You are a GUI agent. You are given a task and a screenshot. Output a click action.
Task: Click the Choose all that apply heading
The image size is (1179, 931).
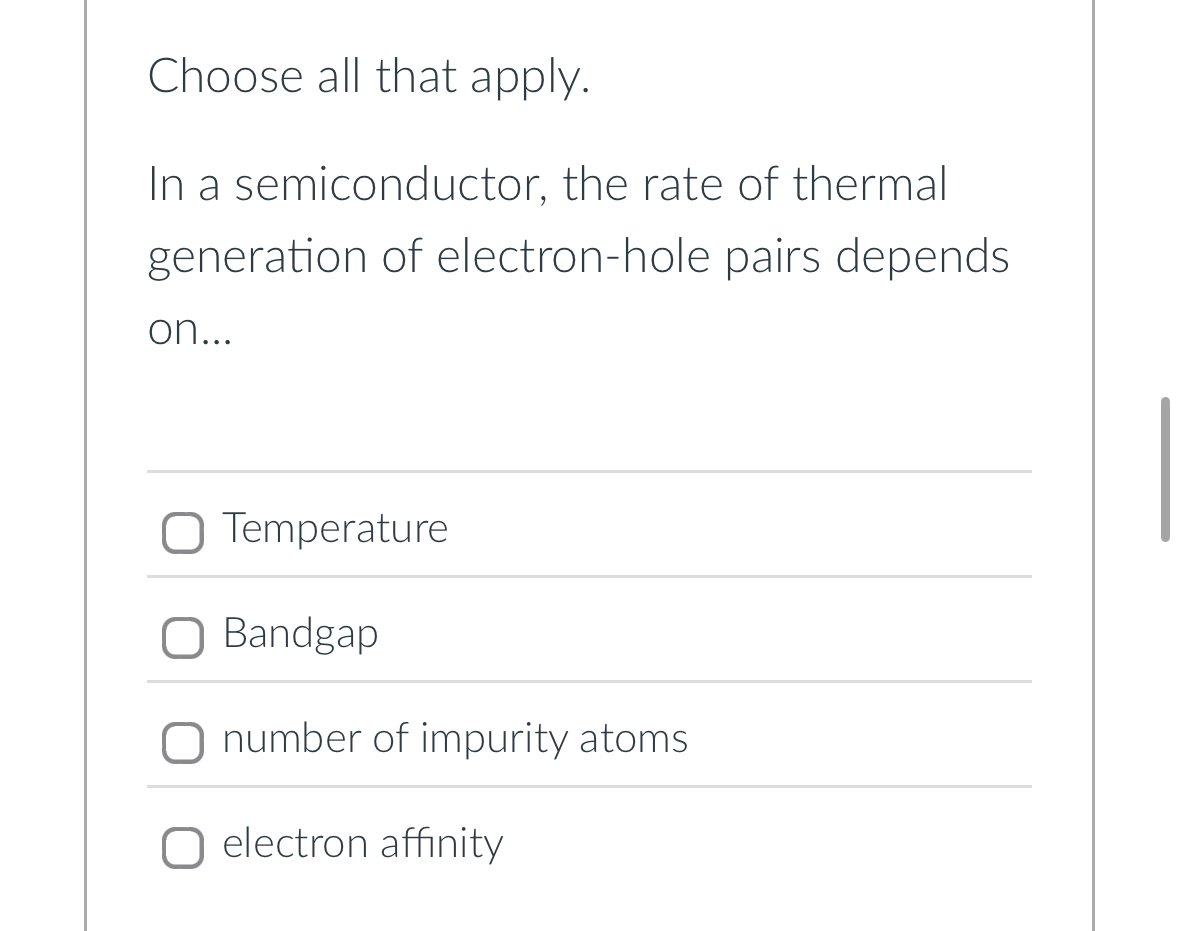(x=370, y=76)
